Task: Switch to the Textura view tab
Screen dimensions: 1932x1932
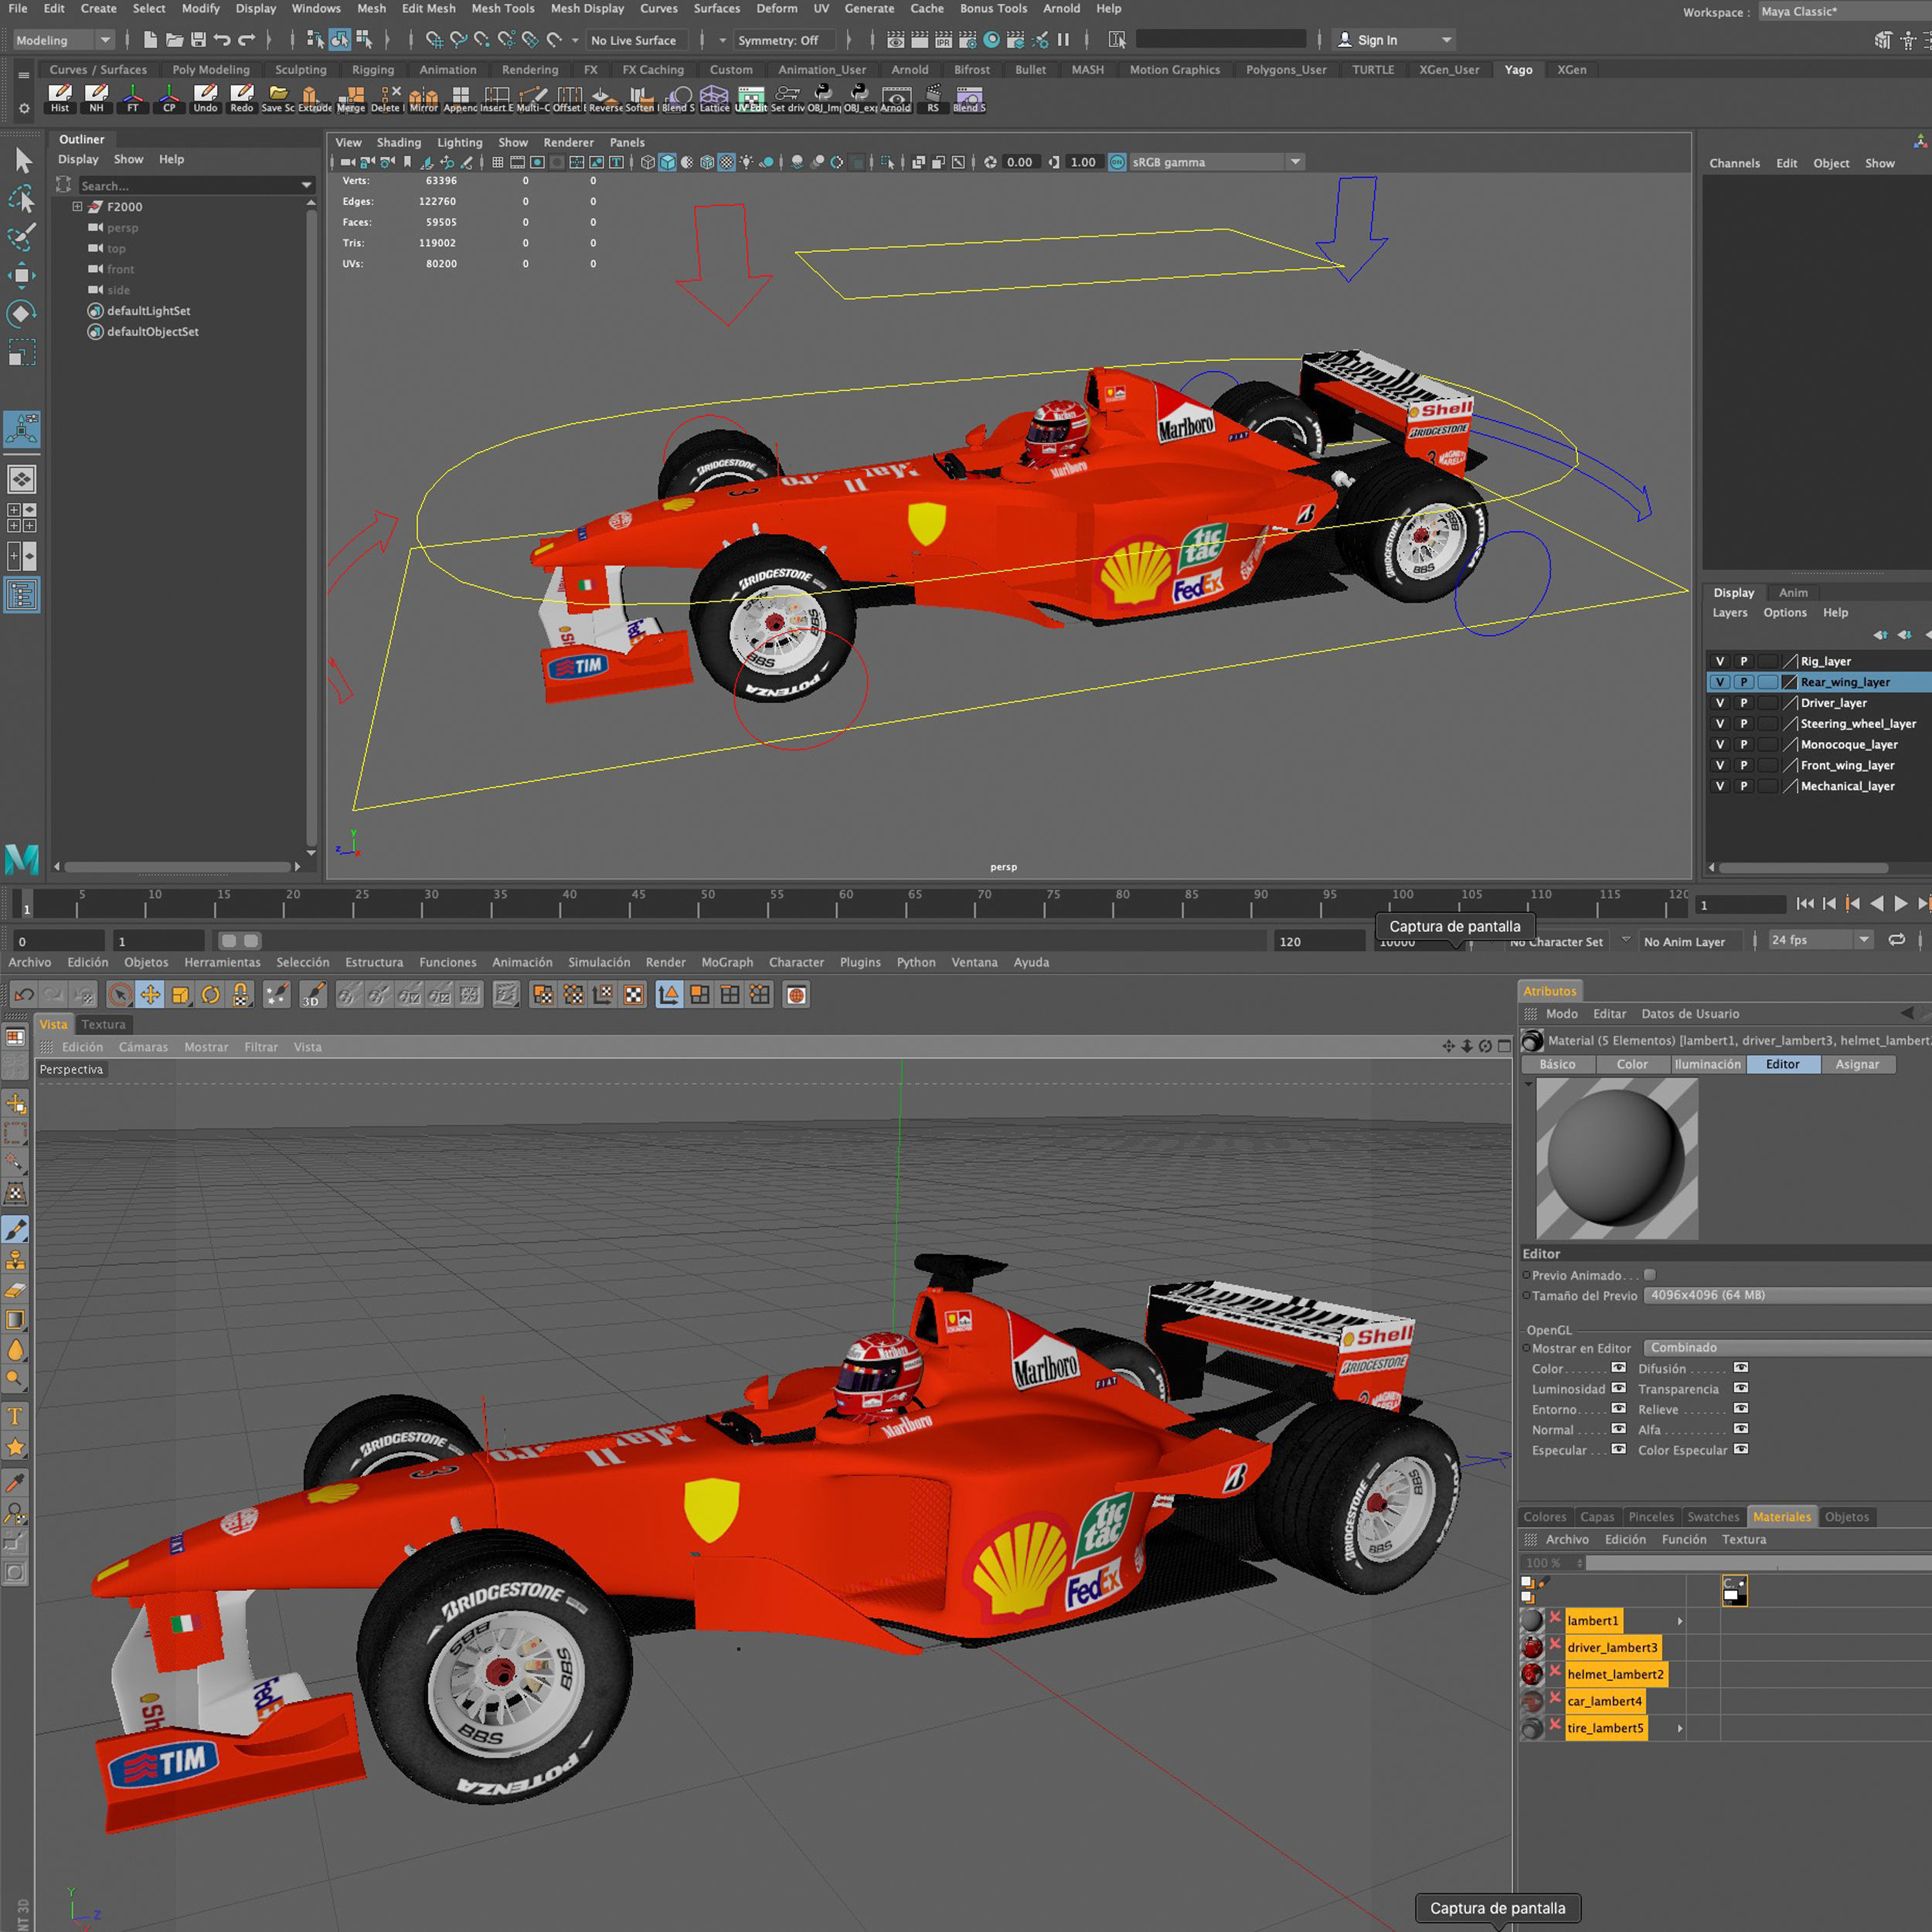Action: coord(104,1024)
